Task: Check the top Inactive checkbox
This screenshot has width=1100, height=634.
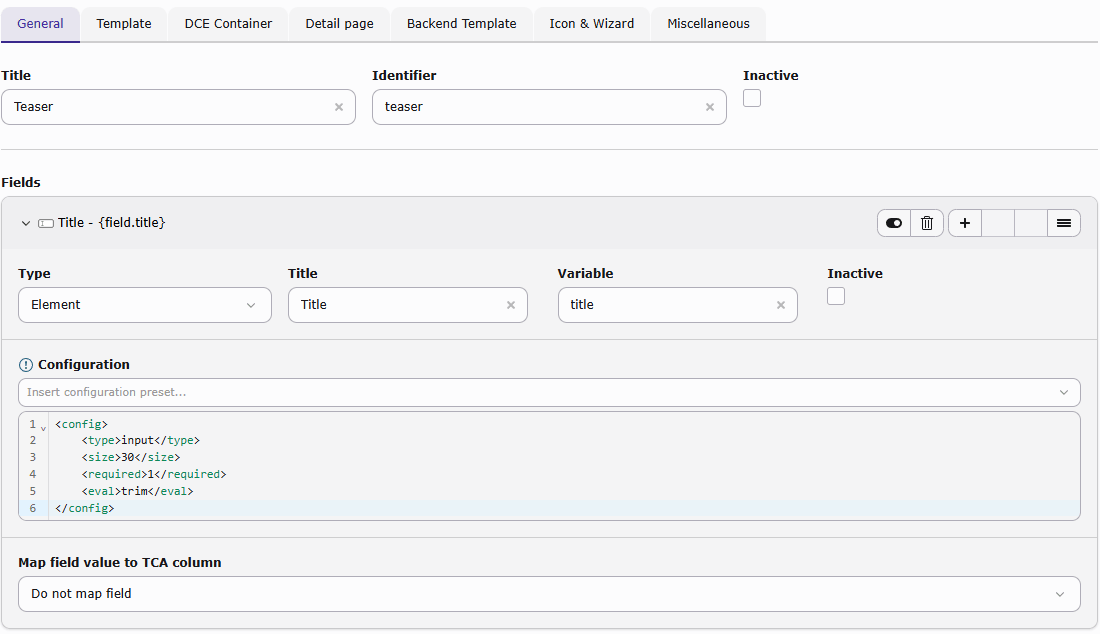Action: click(x=752, y=98)
